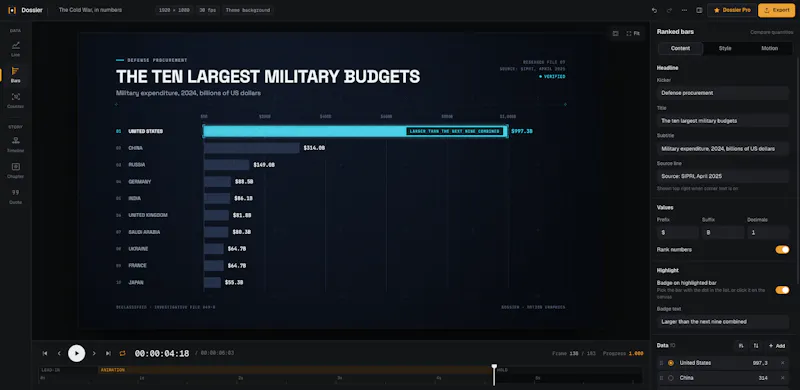
Task: Click the Dossier logo icon
Action: coord(12,10)
